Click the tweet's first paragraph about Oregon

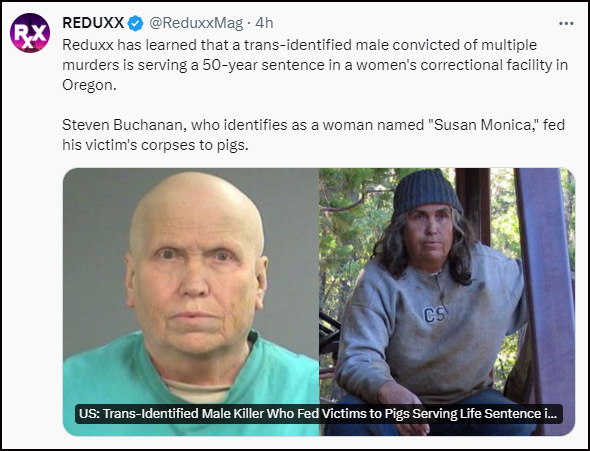315,65
